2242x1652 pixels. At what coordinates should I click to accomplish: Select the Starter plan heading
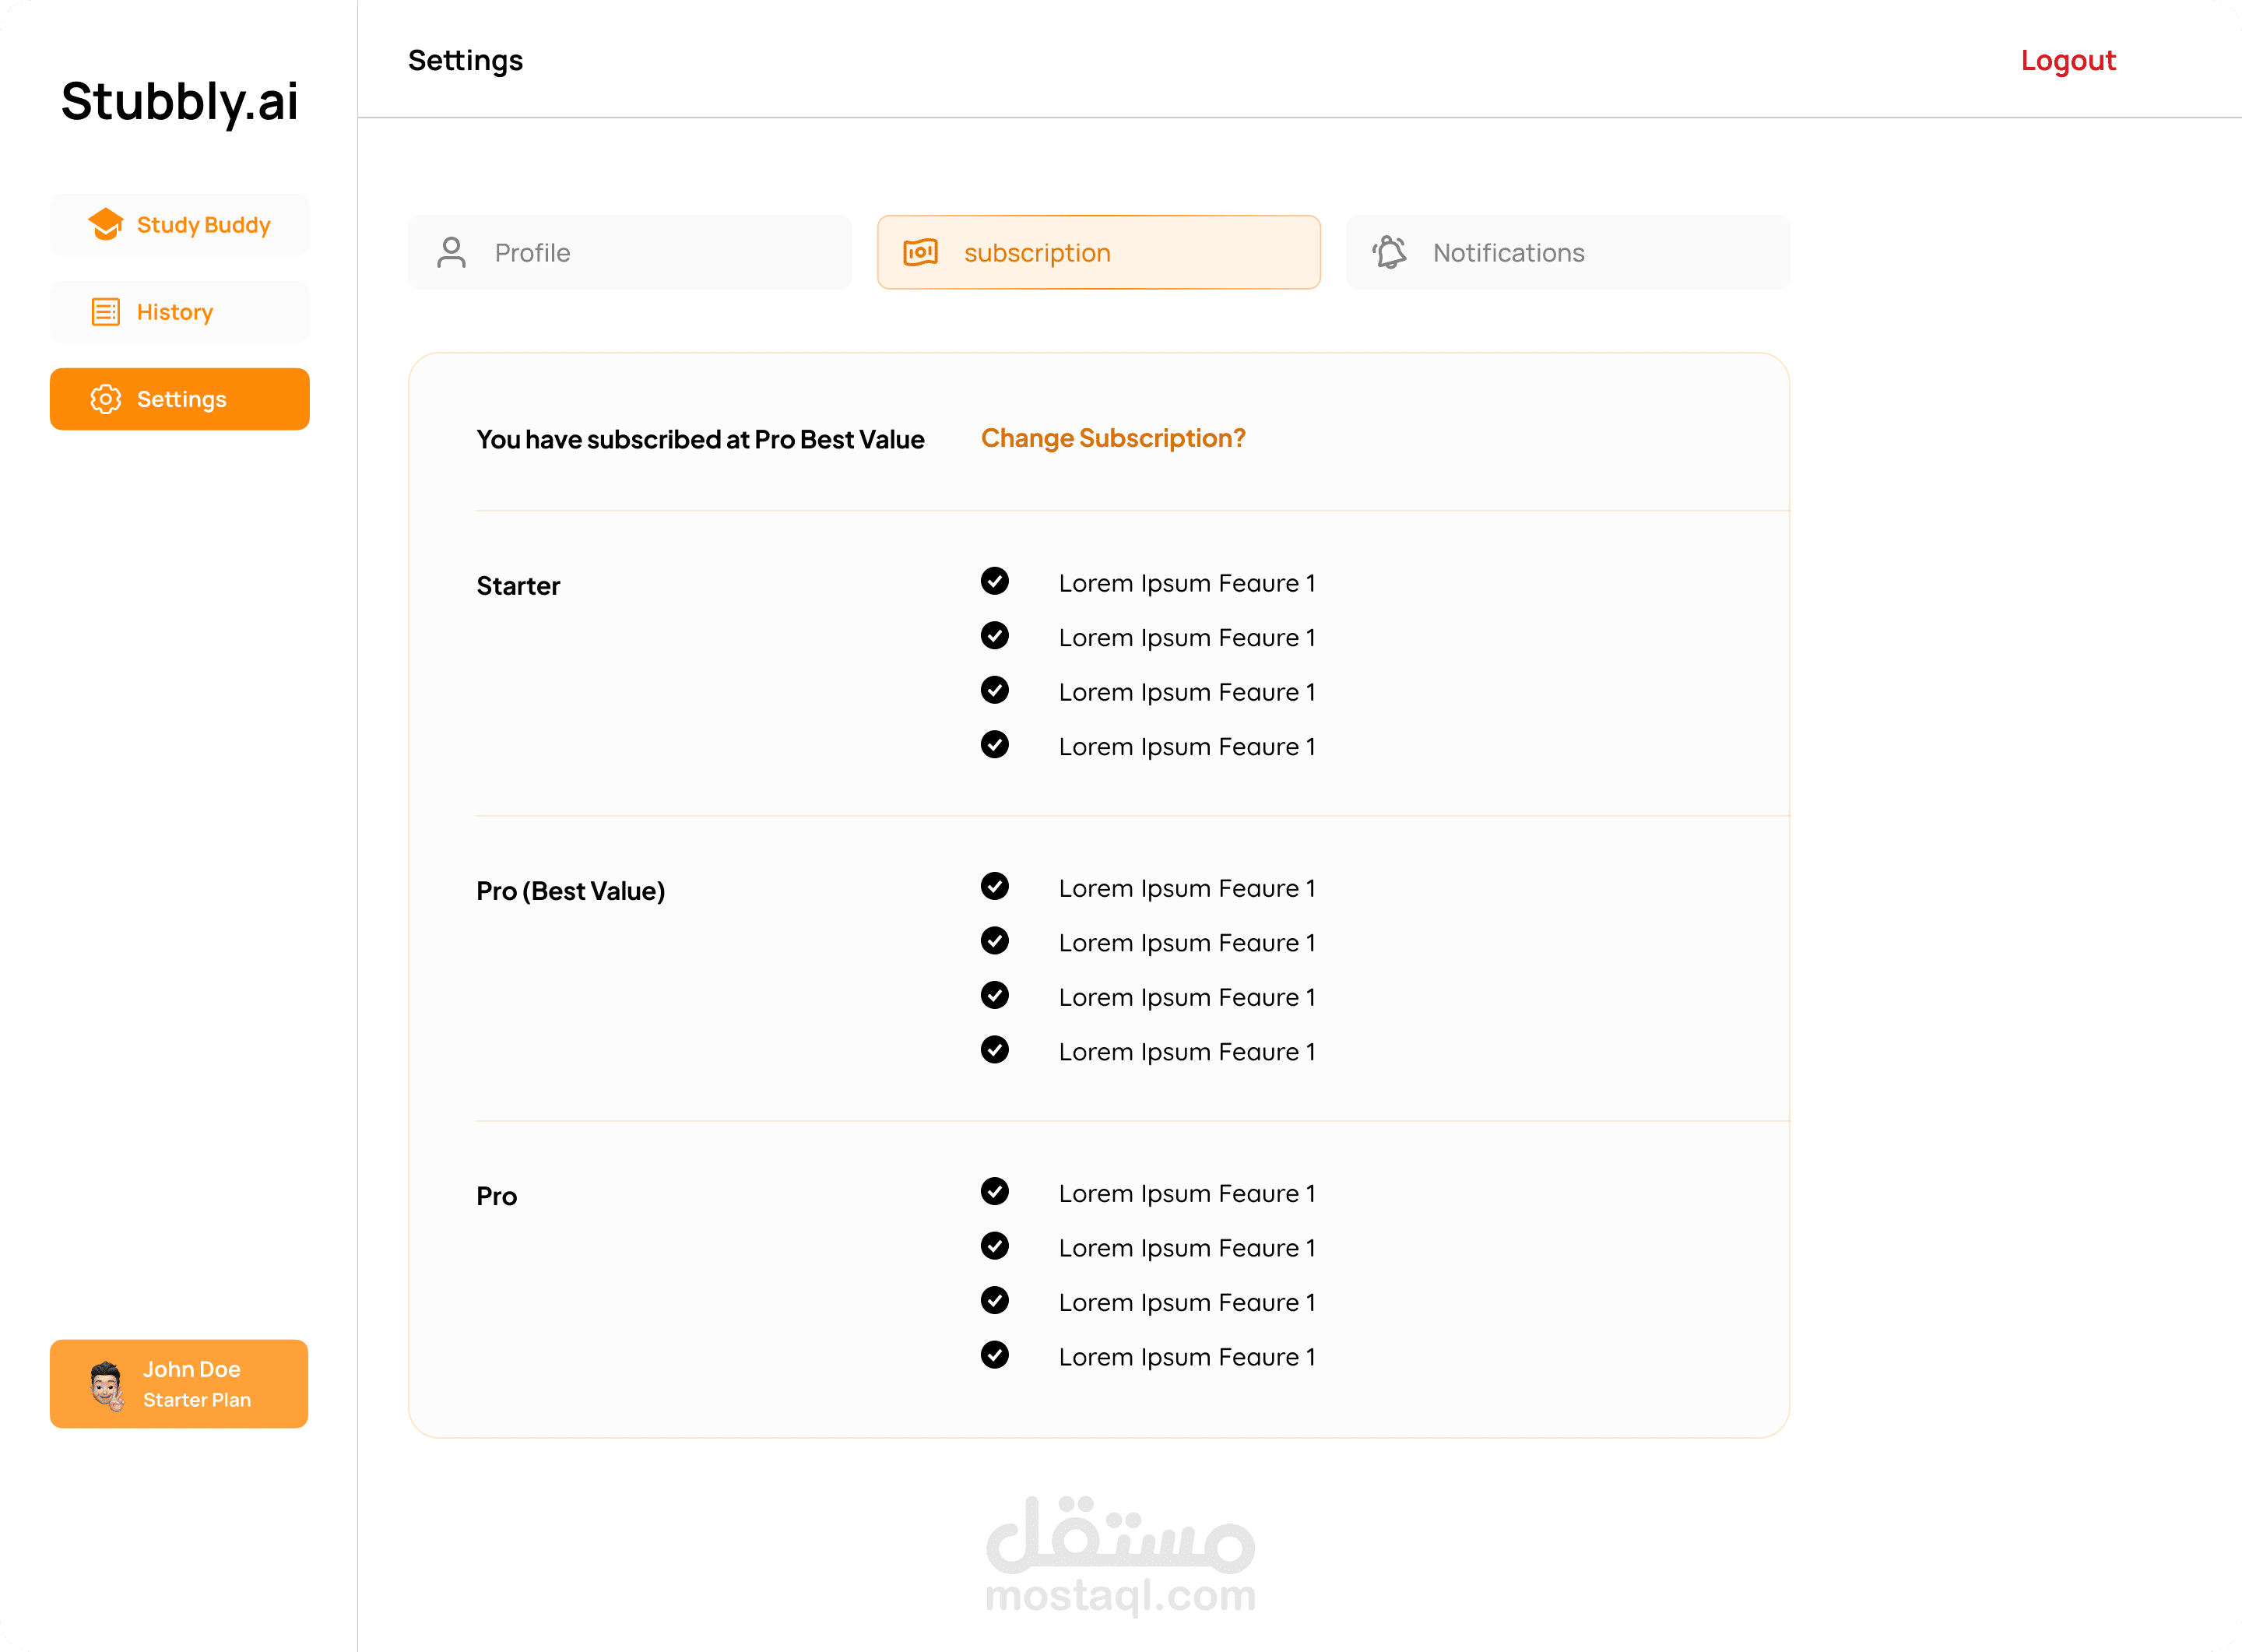pos(518,586)
